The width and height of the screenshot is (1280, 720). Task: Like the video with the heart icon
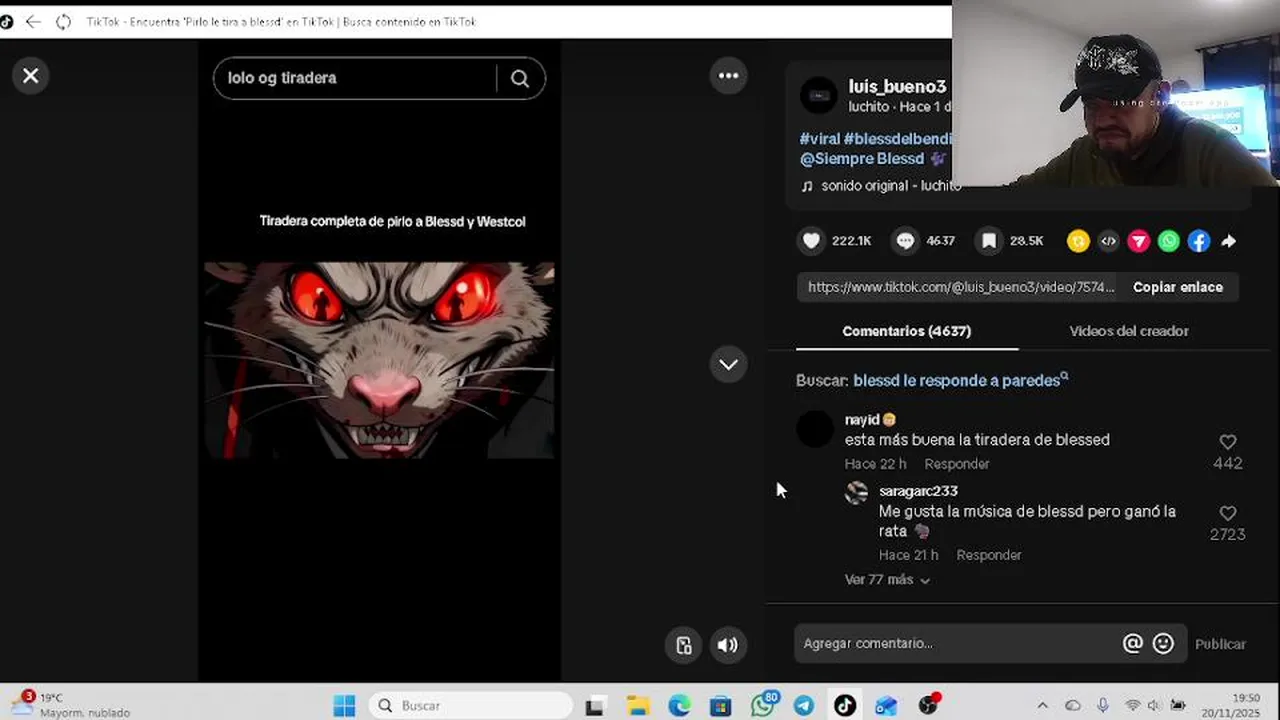point(812,241)
